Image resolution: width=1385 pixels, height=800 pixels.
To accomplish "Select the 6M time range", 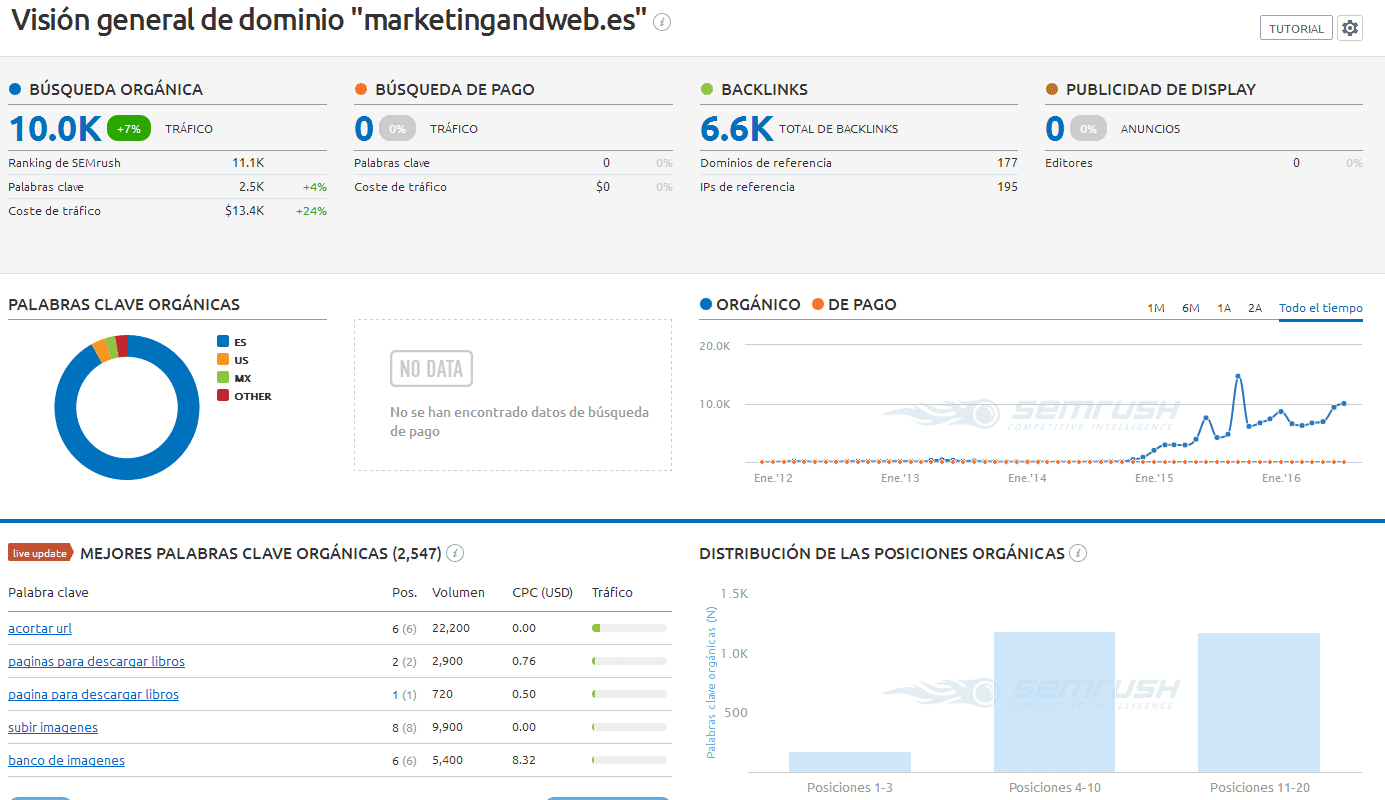I will tap(1190, 308).
